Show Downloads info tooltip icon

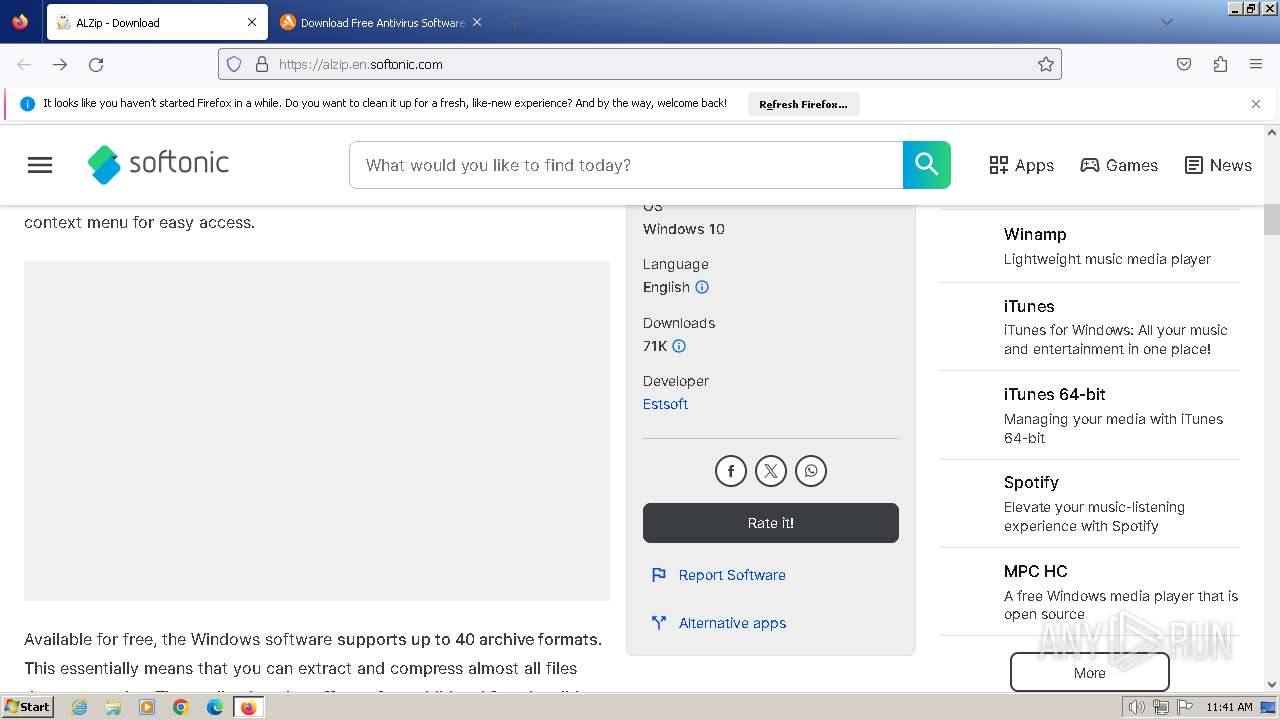[679, 346]
